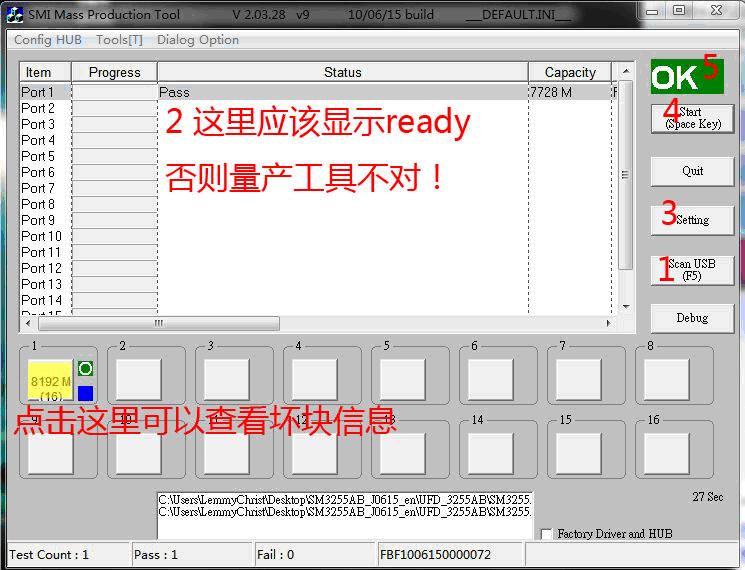Open the Tools[T] menu

[119, 40]
